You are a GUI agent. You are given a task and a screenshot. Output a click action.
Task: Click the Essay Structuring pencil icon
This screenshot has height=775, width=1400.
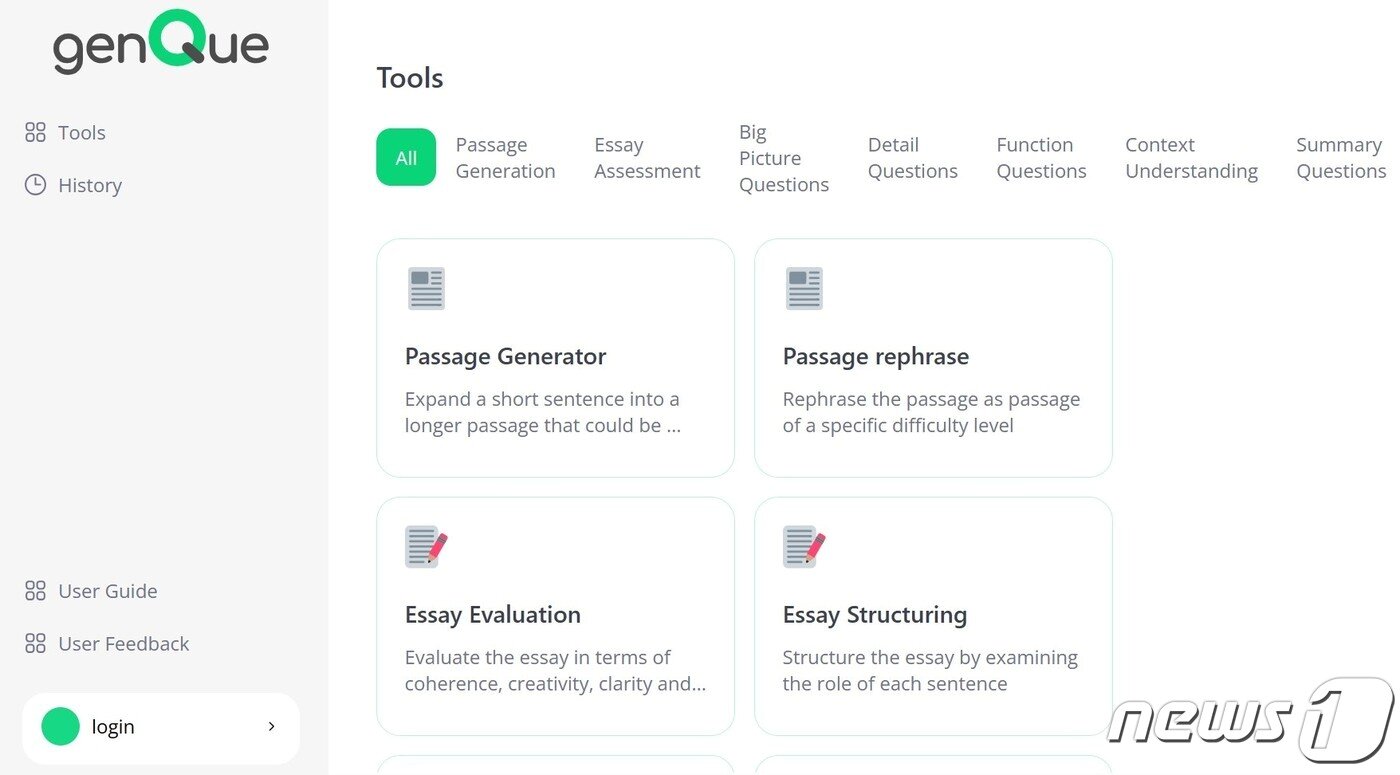click(804, 547)
